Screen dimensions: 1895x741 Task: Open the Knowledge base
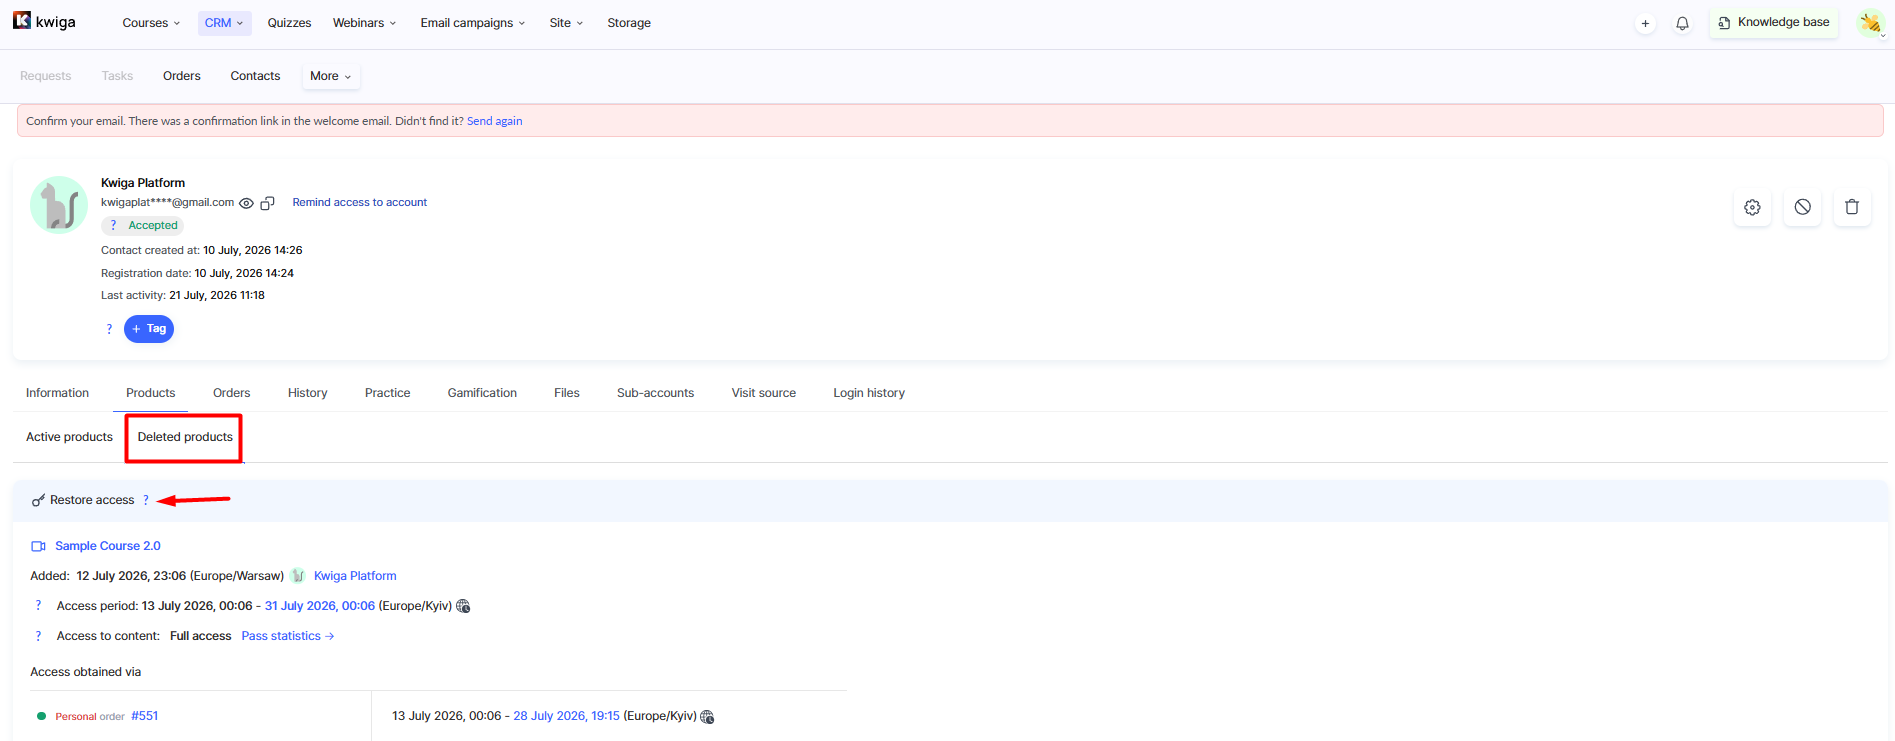pyautogui.click(x=1774, y=23)
